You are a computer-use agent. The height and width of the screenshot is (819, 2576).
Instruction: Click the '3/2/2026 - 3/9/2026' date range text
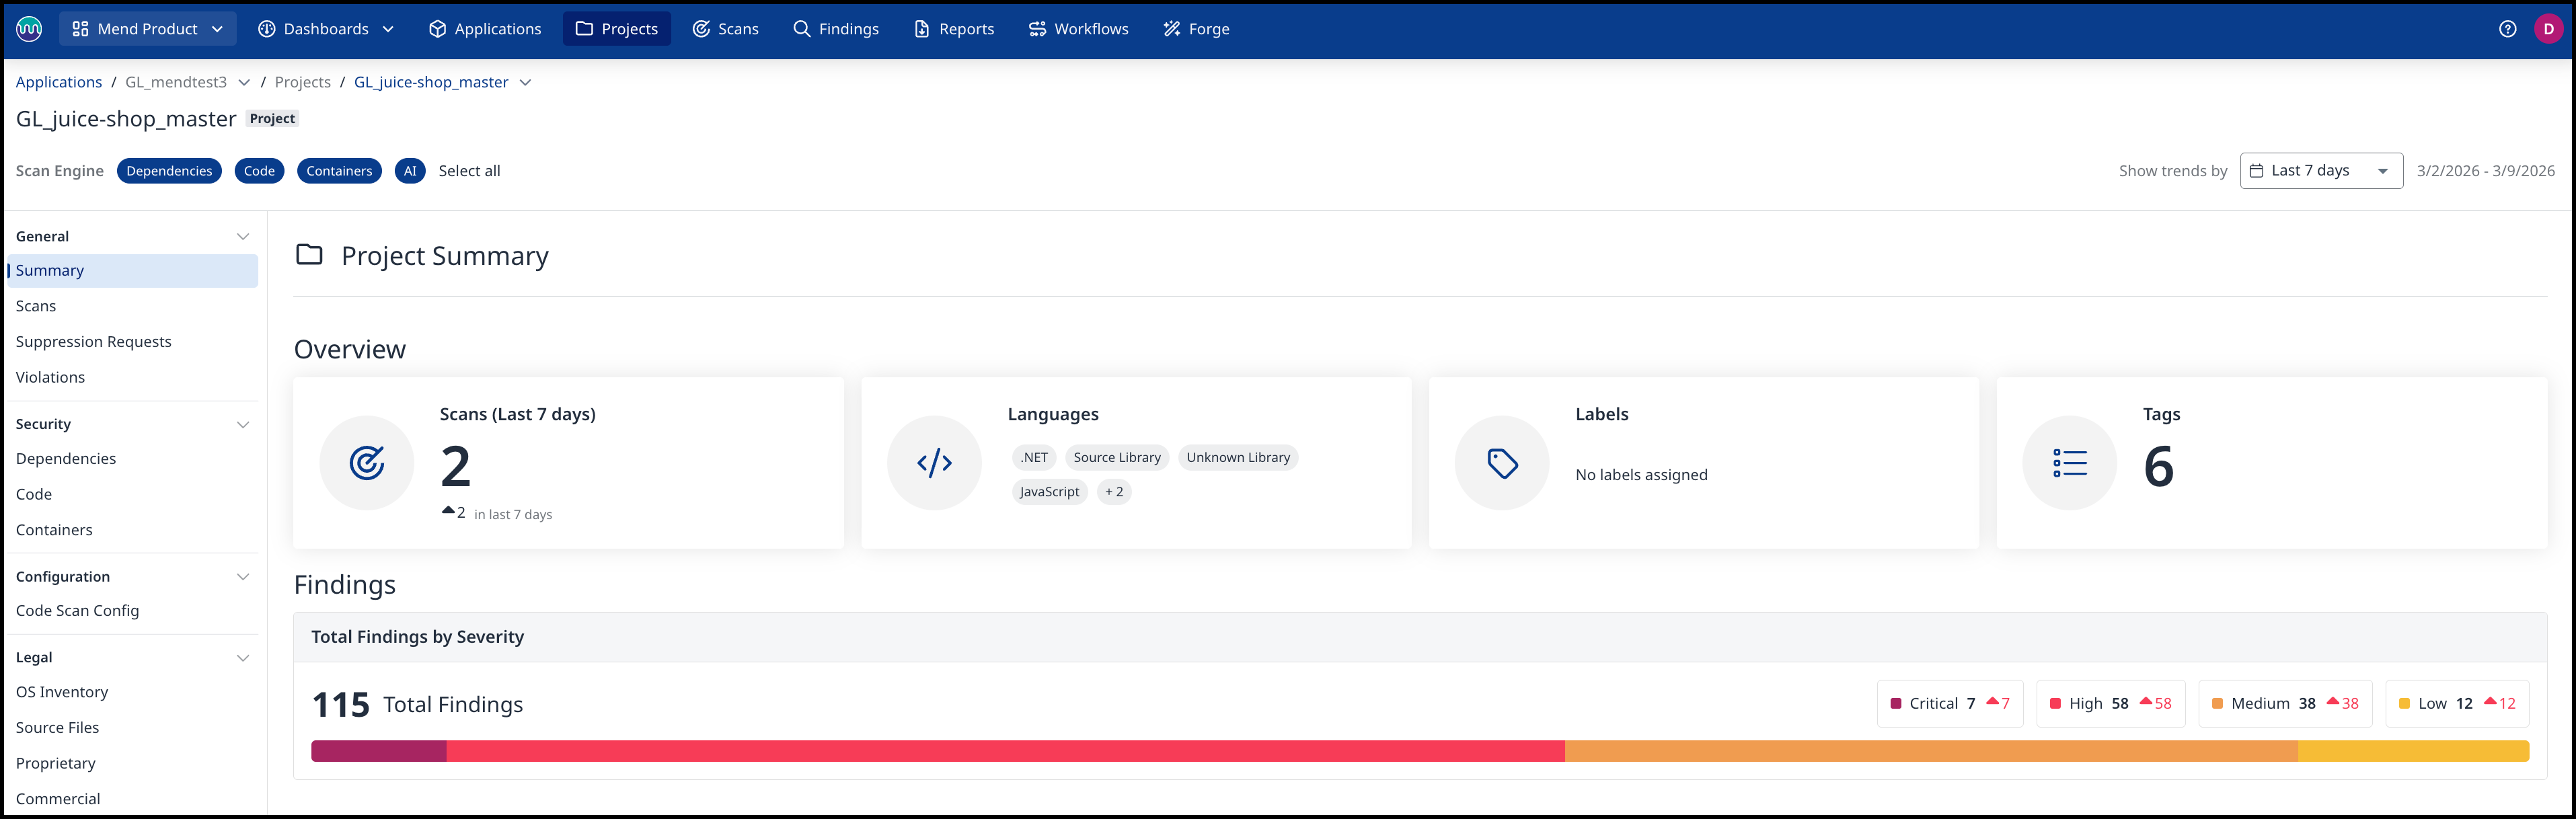[x=2485, y=171]
